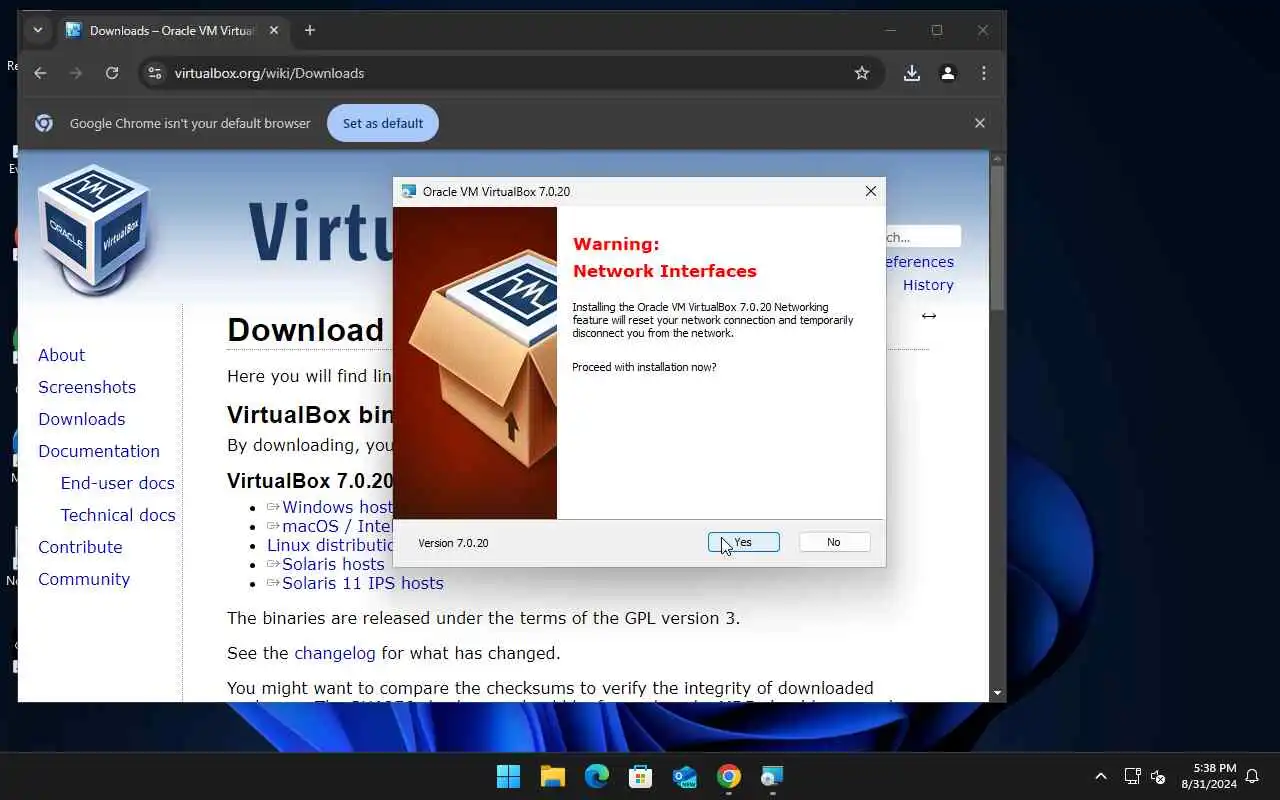The height and width of the screenshot is (800, 1280).
Task: Open the tab search dropdown in Chrome
Action: 37,30
